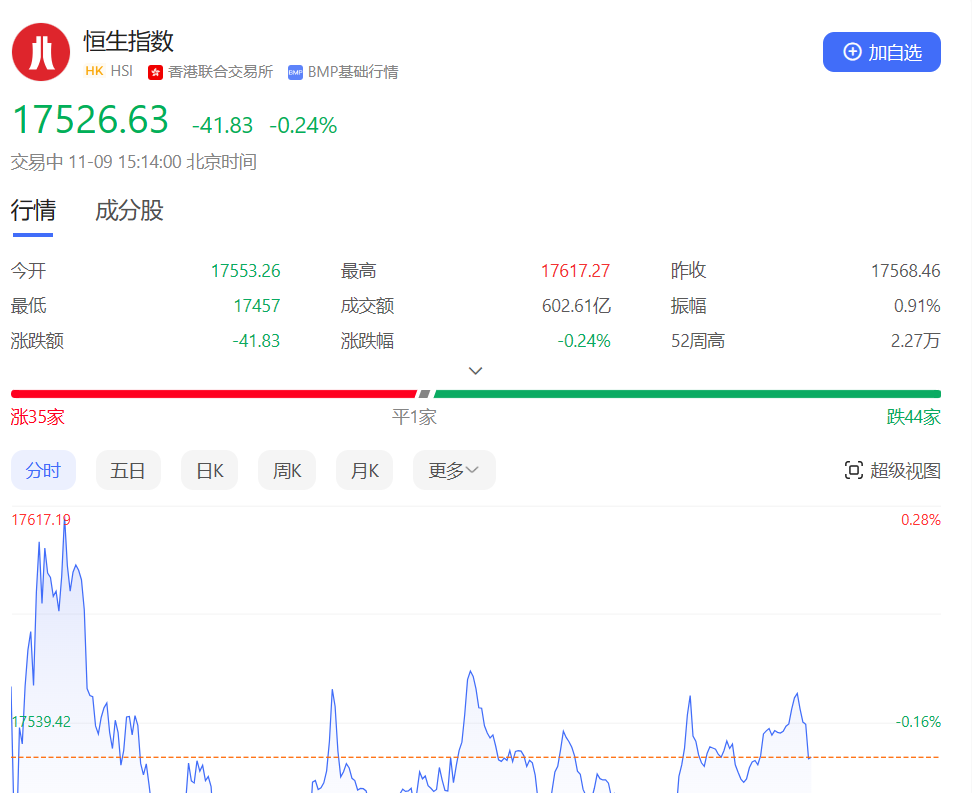Image resolution: width=972 pixels, height=793 pixels.
Task: Switch to the 成分股 tab
Action: pos(129,211)
